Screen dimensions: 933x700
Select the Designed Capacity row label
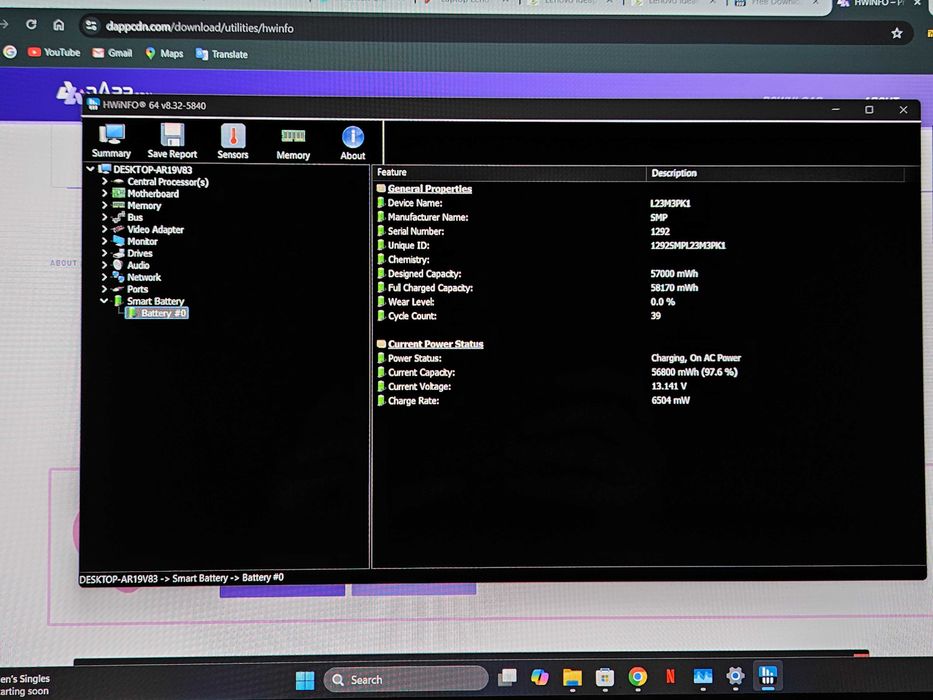[x=424, y=274]
